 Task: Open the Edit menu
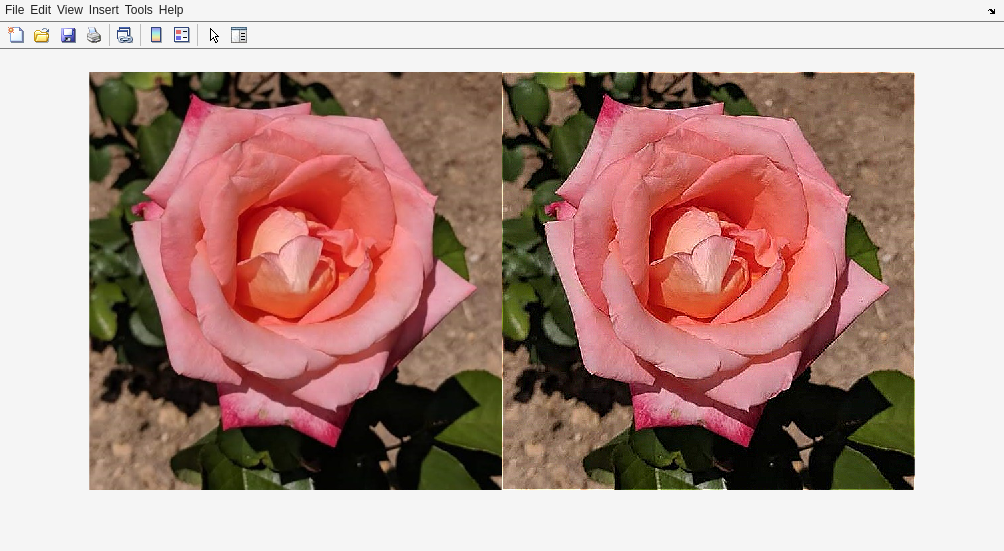click(x=40, y=10)
